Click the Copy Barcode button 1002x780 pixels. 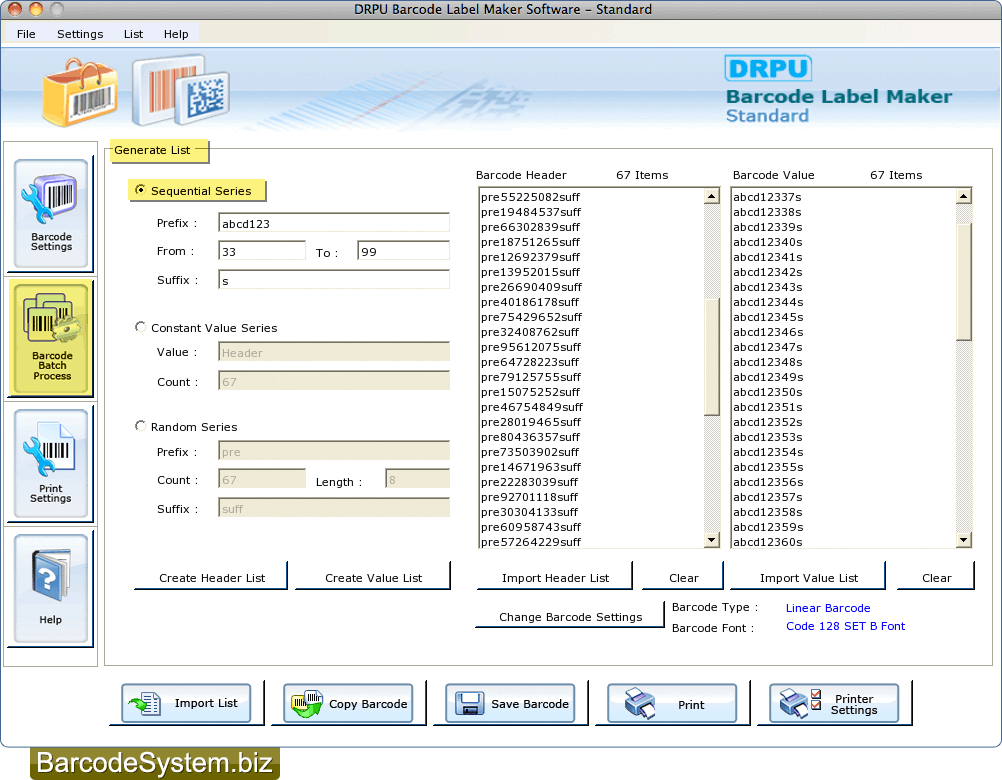[348, 703]
